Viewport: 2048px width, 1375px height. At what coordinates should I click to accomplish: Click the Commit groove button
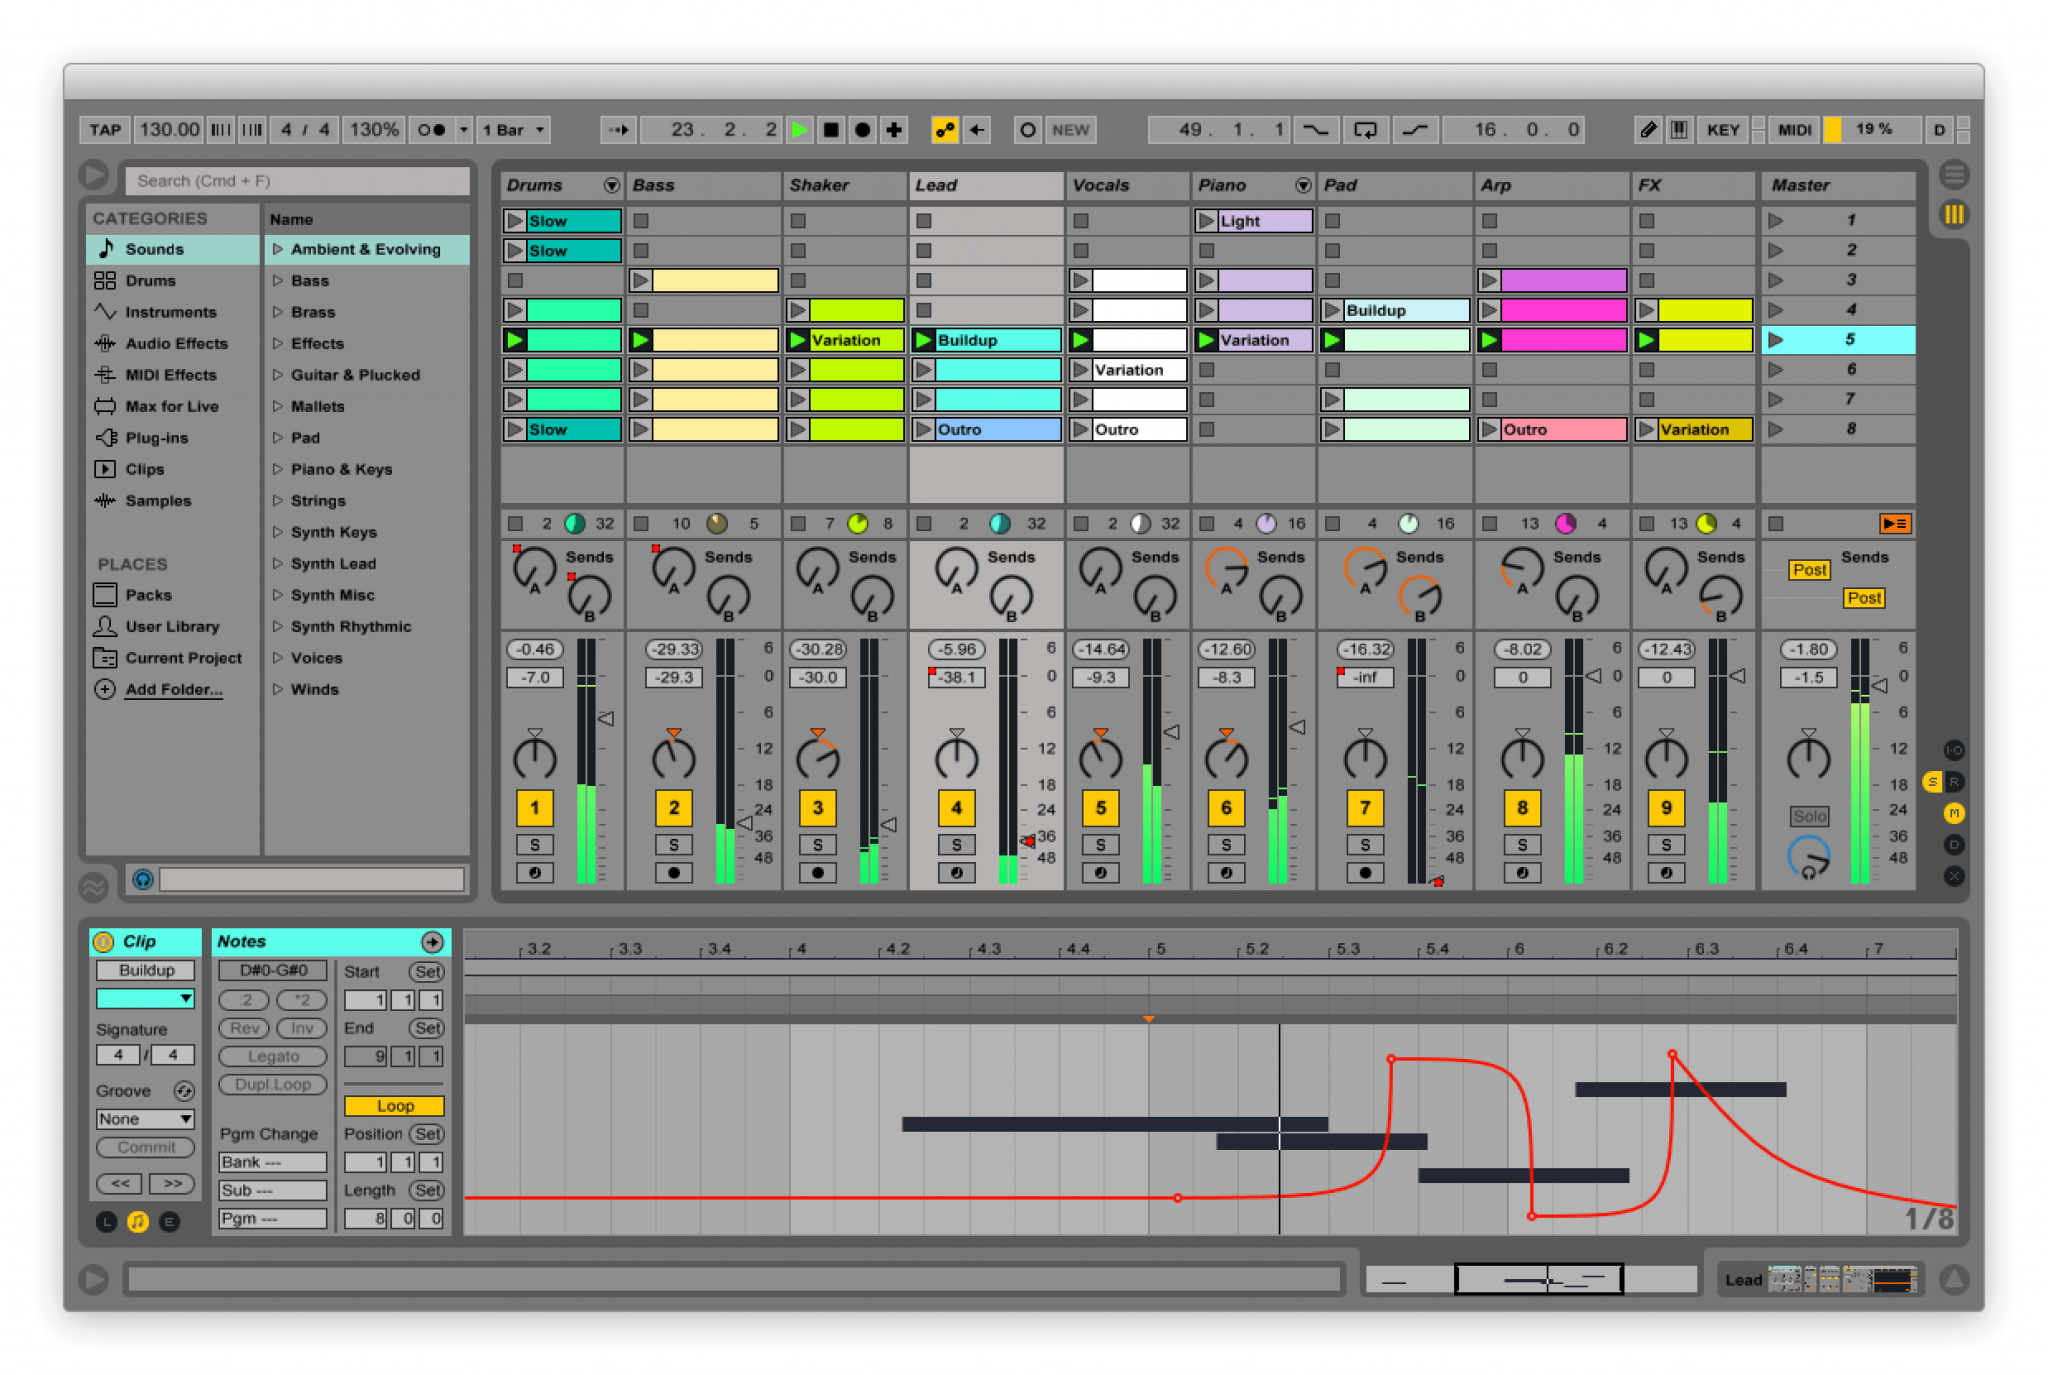(x=144, y=1147)
